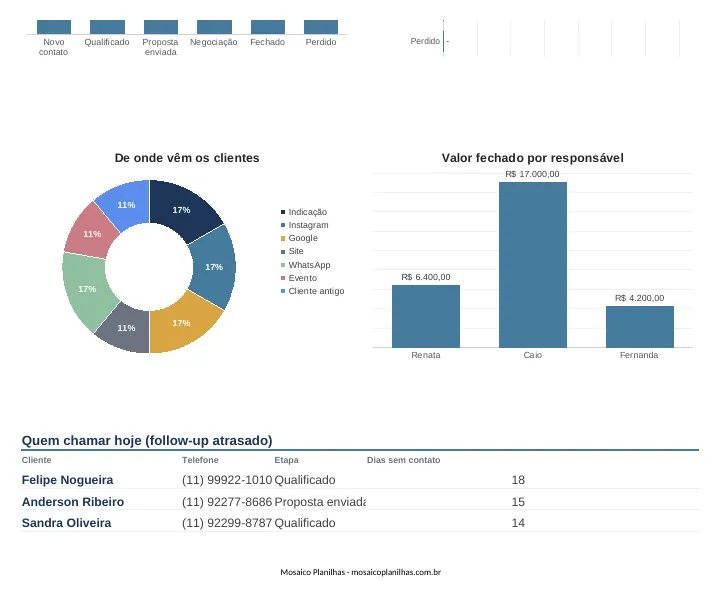Click the Instagram legend color marker
Image resolution: width=719 pixels, height=597 pixels.
tap(283, 225)
